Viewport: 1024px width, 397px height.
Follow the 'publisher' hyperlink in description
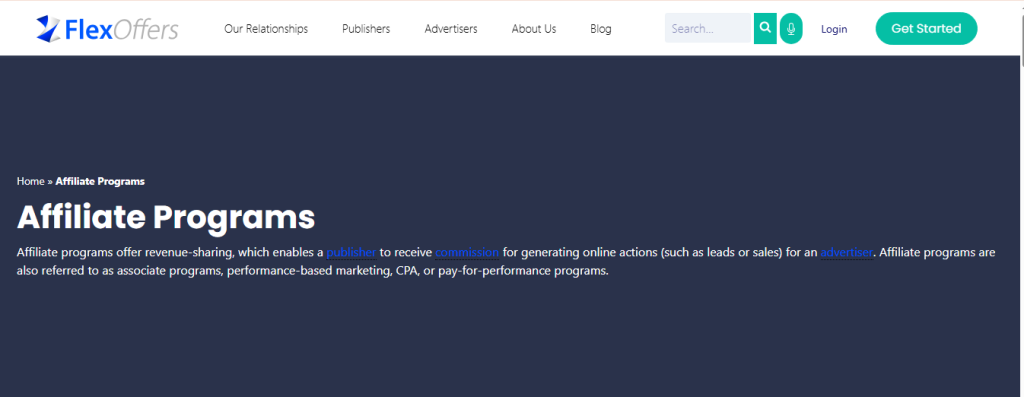(351, 253)
